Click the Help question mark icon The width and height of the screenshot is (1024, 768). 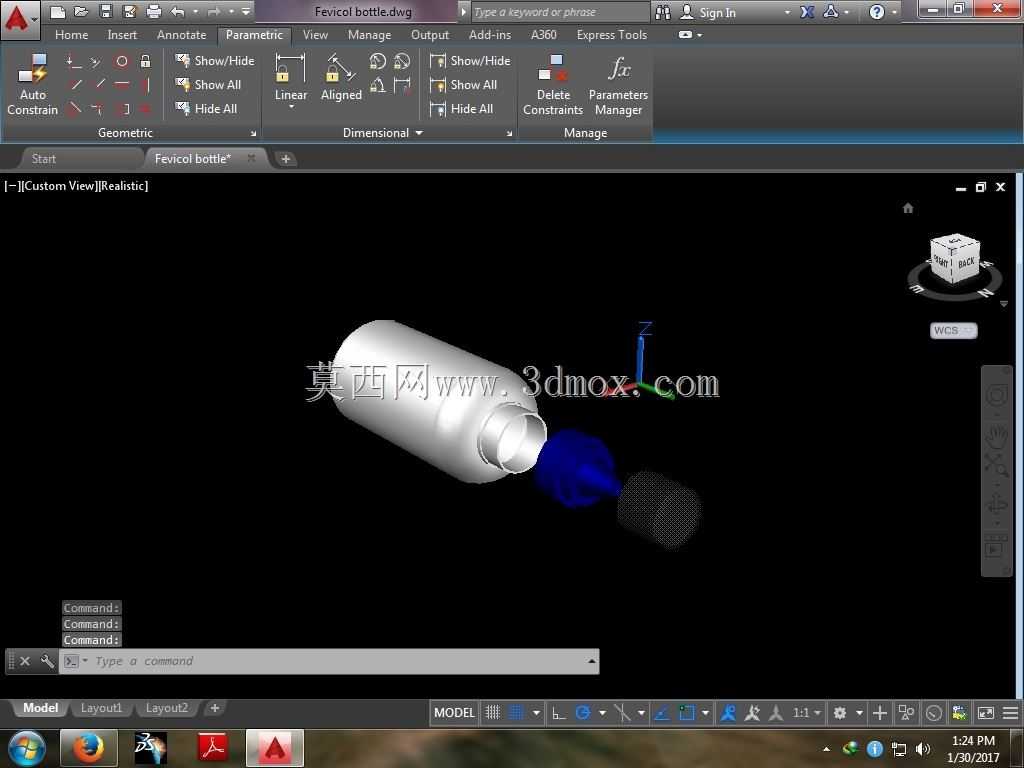[877, 12]
